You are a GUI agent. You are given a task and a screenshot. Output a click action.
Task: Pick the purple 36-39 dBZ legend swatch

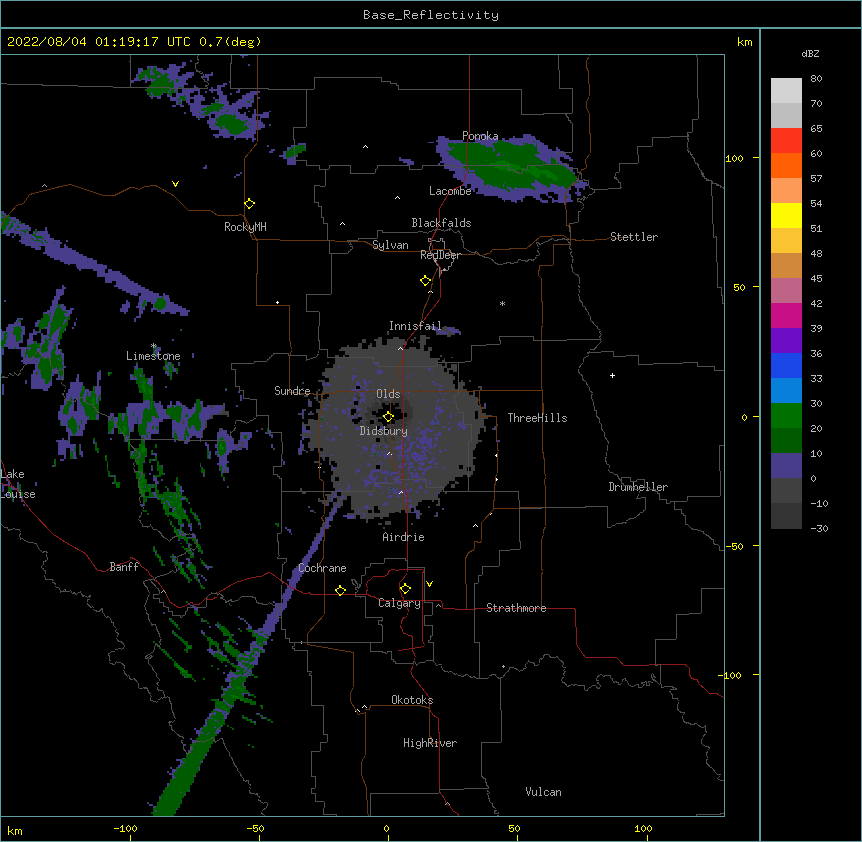[786, 341]
